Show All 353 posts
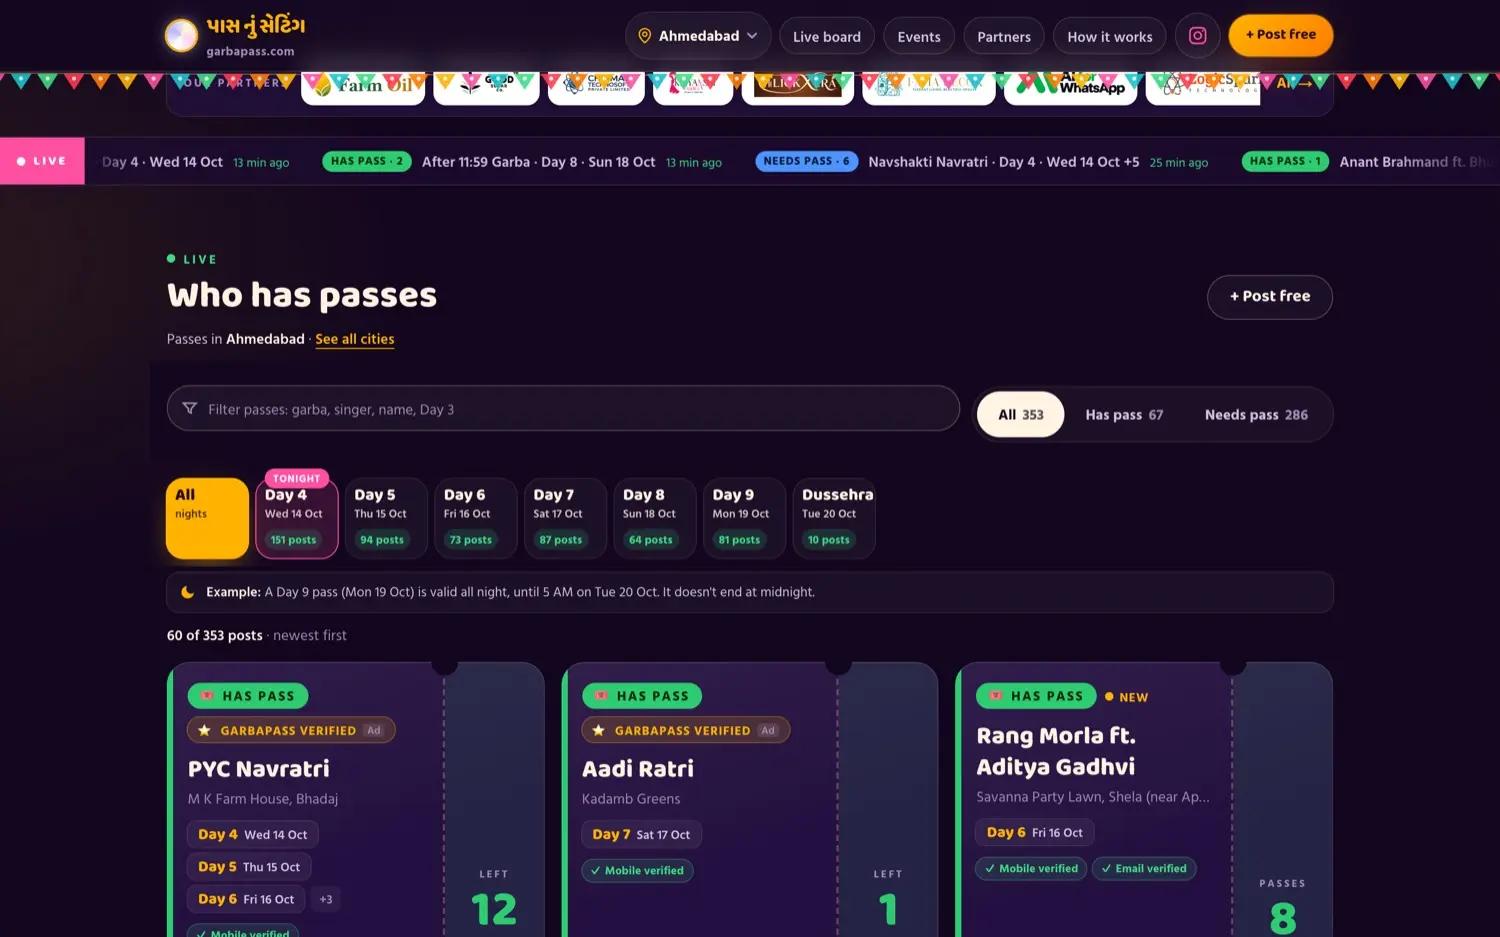The width and height of the screenshot is (1500, 937). click(x=1021, y=415)
